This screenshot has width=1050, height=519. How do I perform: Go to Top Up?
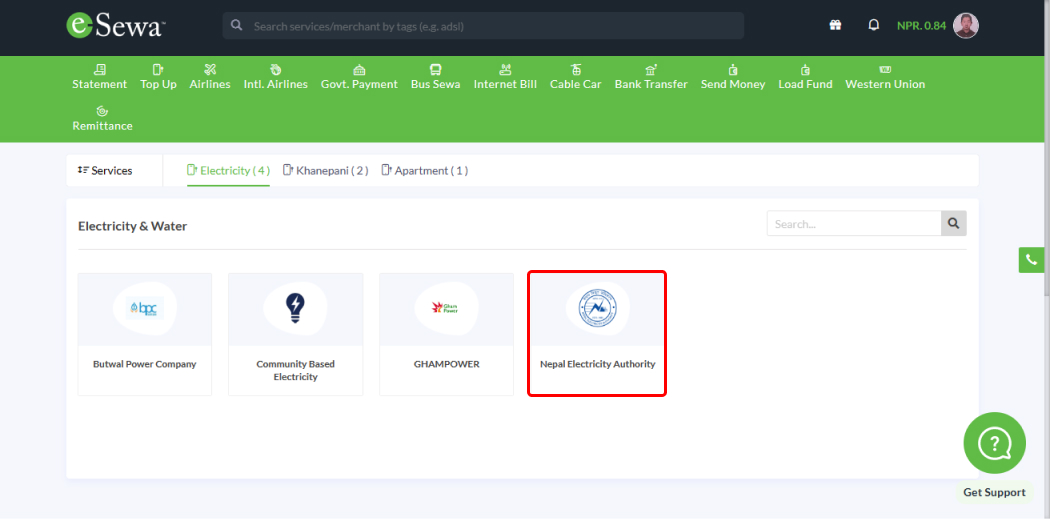[158, 77]
